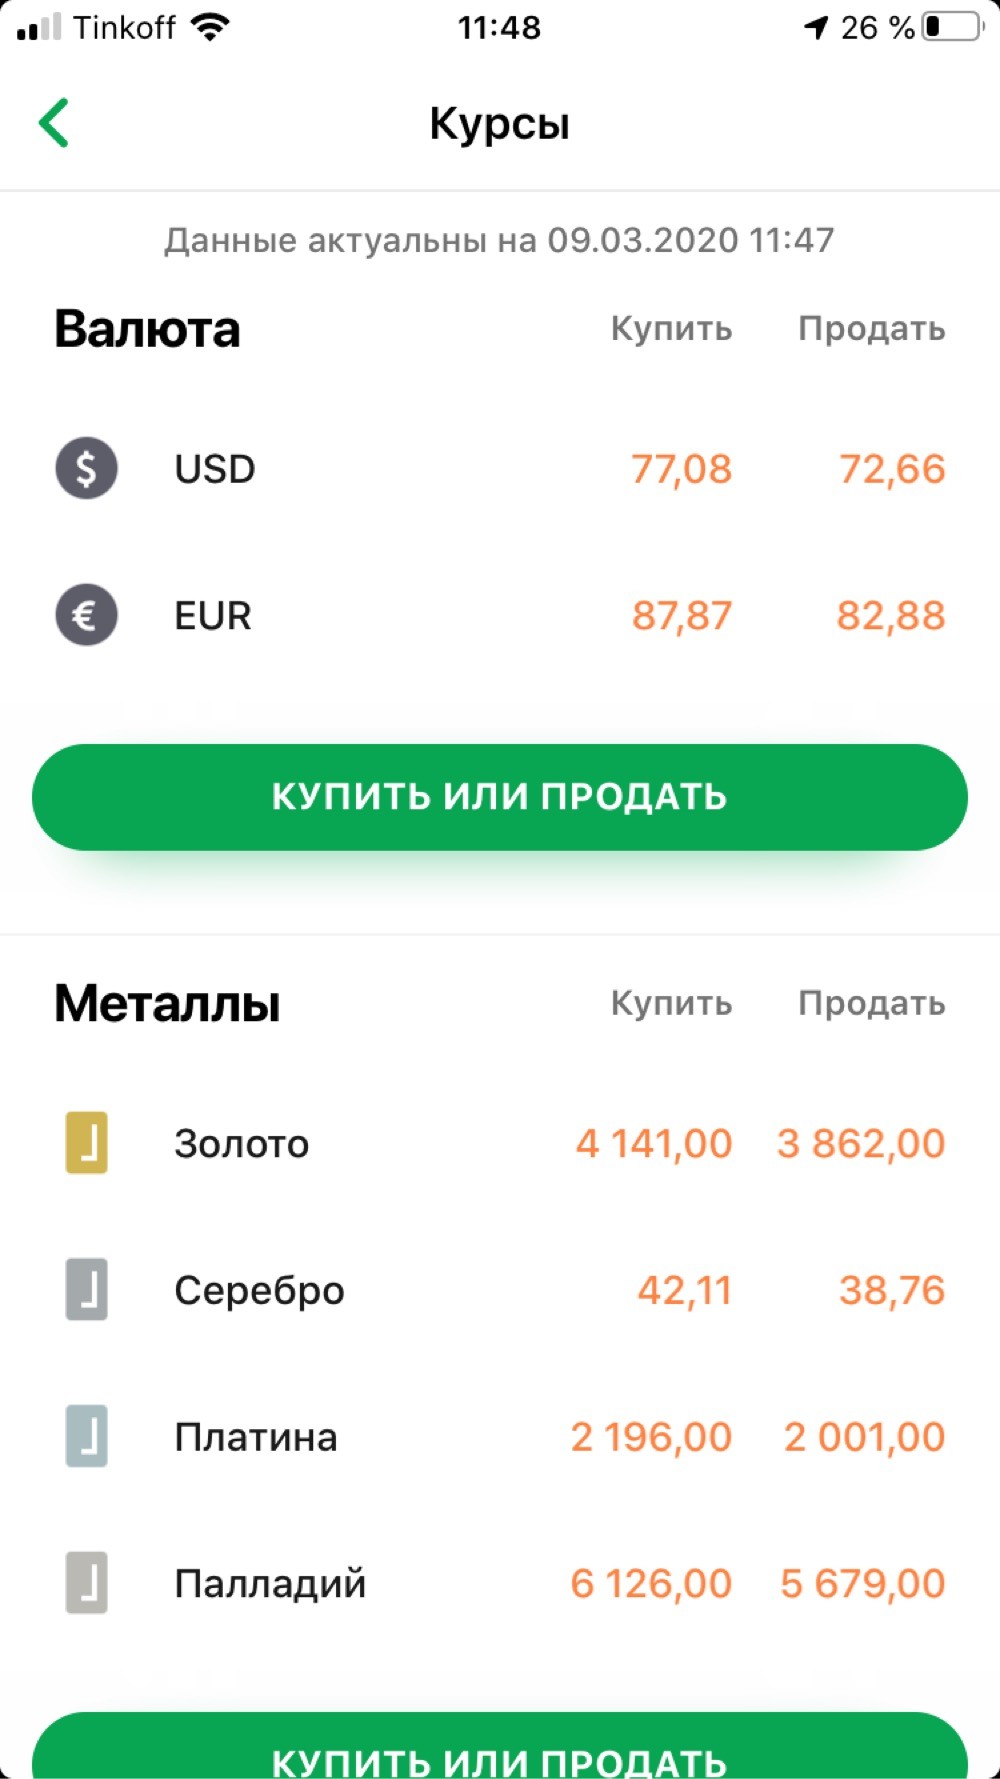
Task: Tap the gold bar icon
Action: click(87, 1142)
